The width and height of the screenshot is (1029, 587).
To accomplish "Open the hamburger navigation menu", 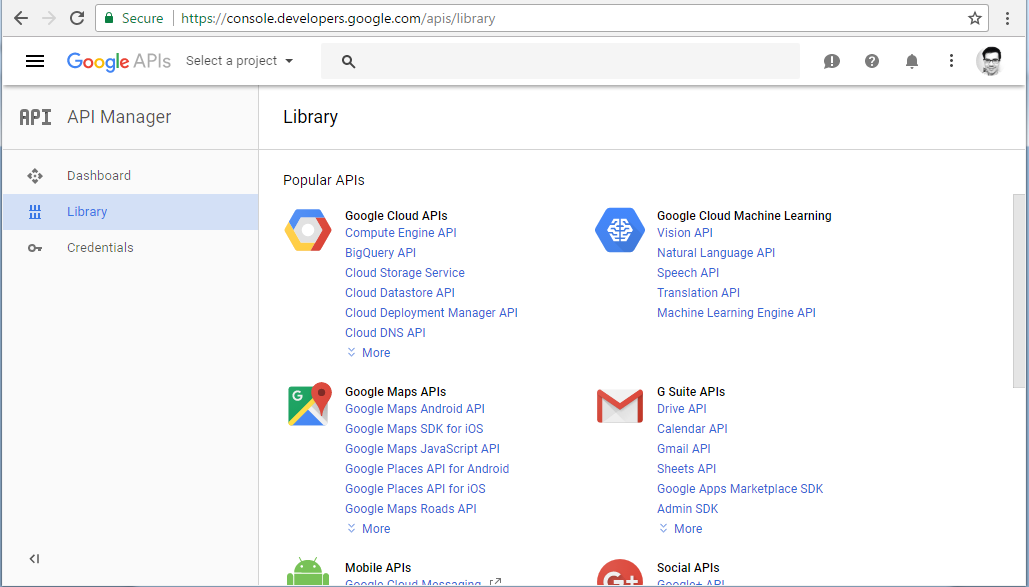I will coord(35,61).
